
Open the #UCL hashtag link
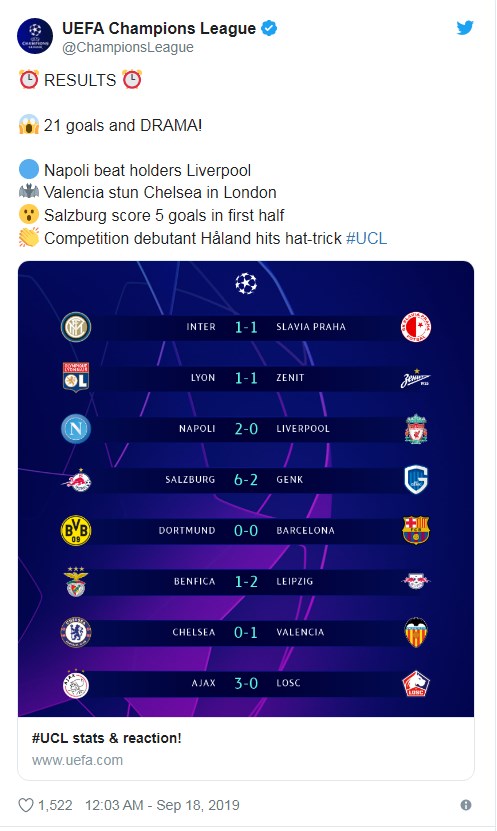click(366, 238)
